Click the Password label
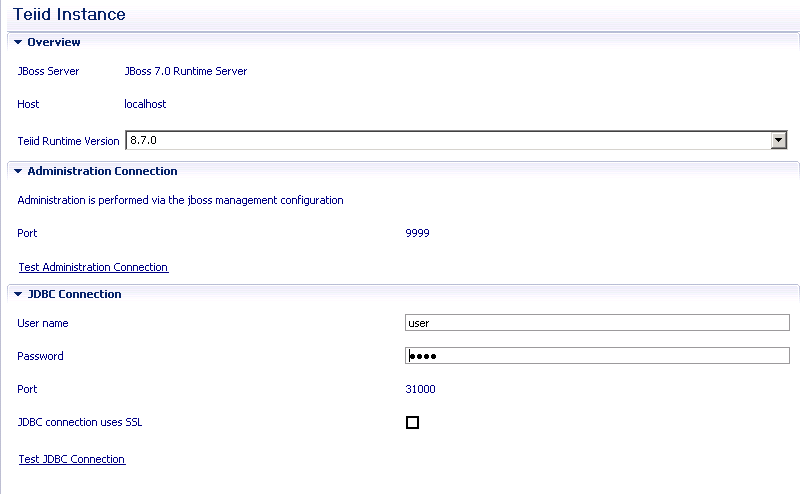The height and width of the screenshot is (494, 805). (40, 356)
